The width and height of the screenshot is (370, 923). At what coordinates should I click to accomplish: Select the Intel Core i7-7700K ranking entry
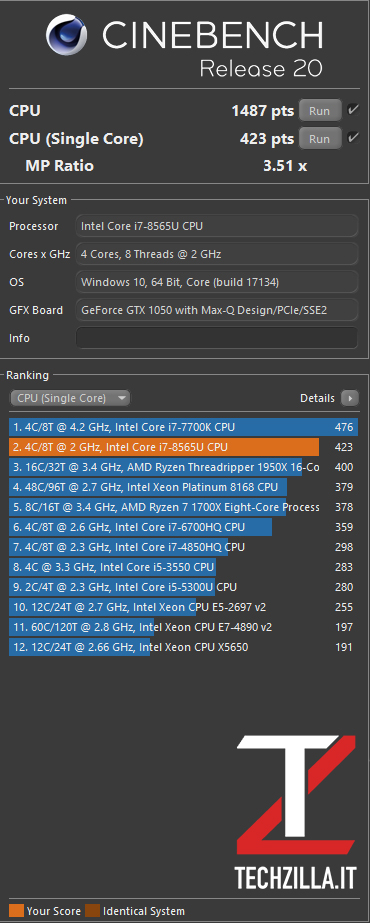coord(184,427)
